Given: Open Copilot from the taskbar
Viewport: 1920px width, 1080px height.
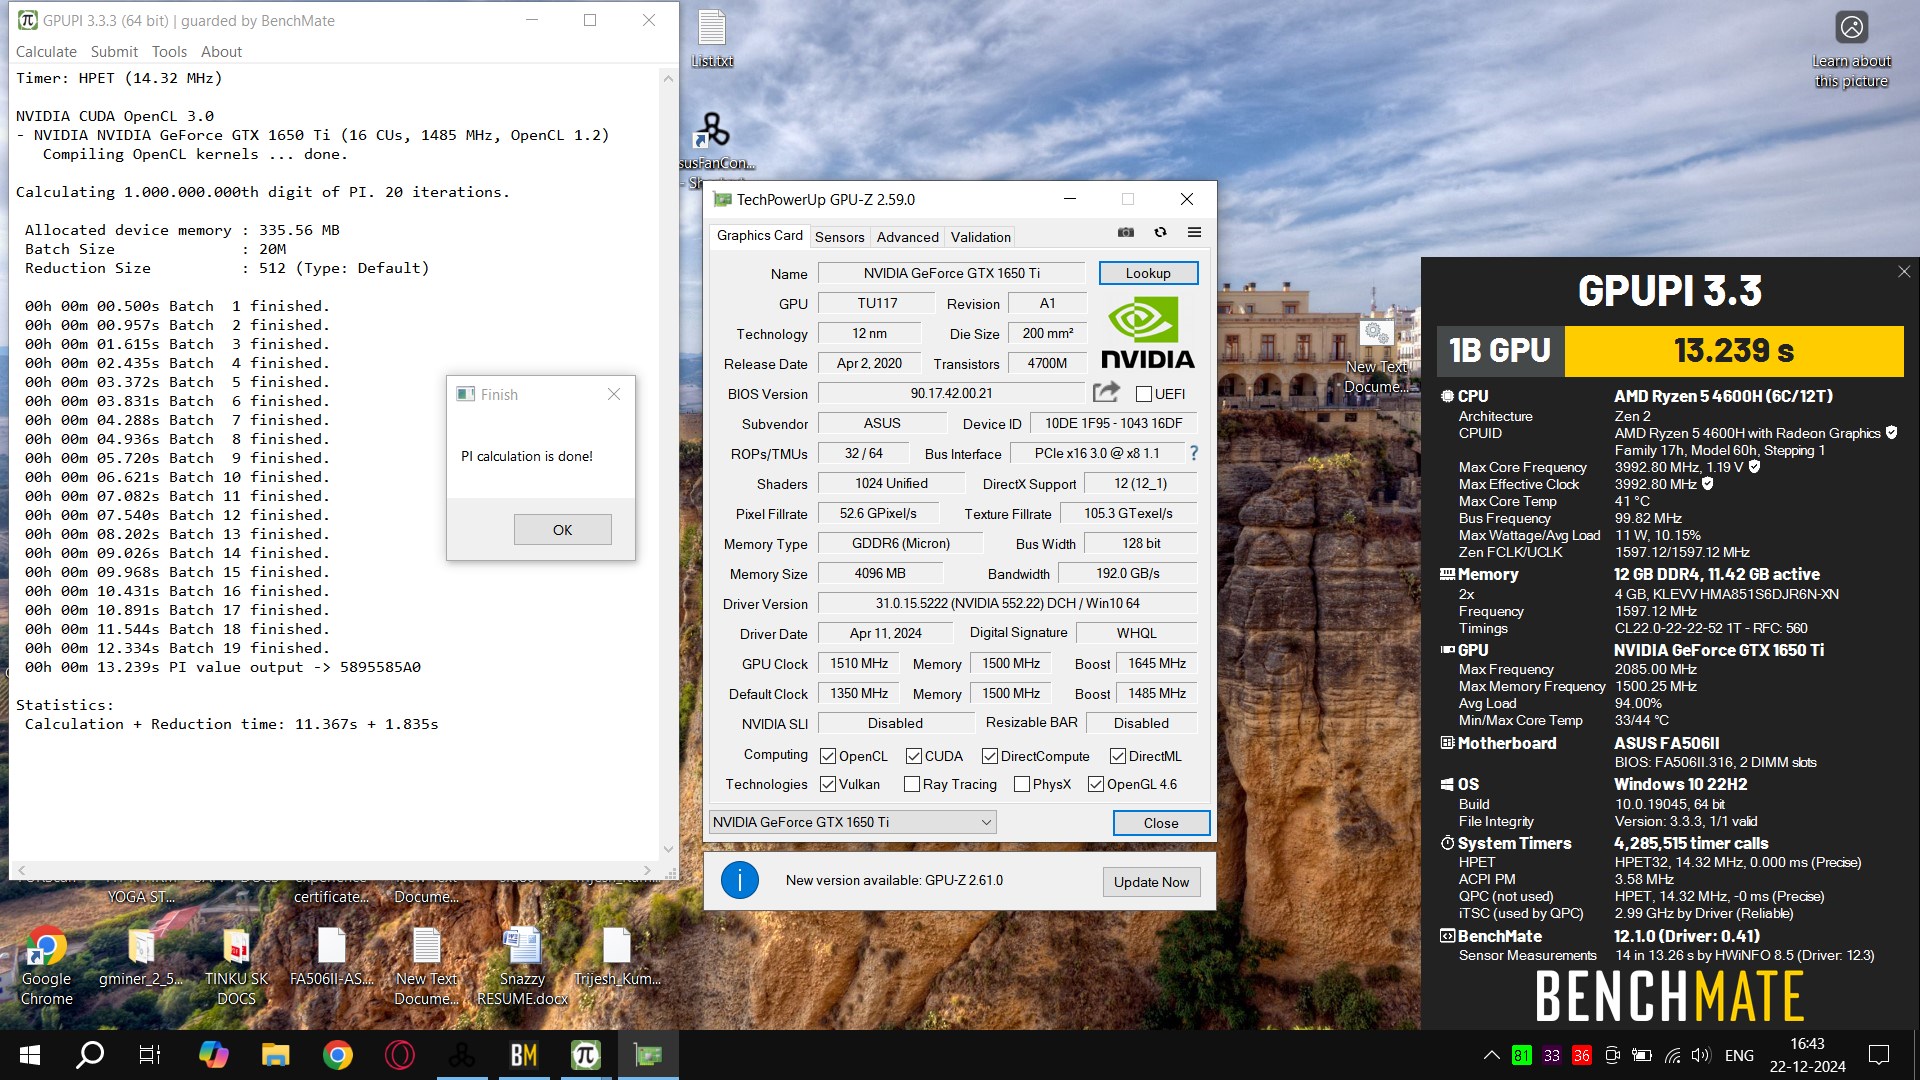Looking at the screenshot, I should point(213,1055).
